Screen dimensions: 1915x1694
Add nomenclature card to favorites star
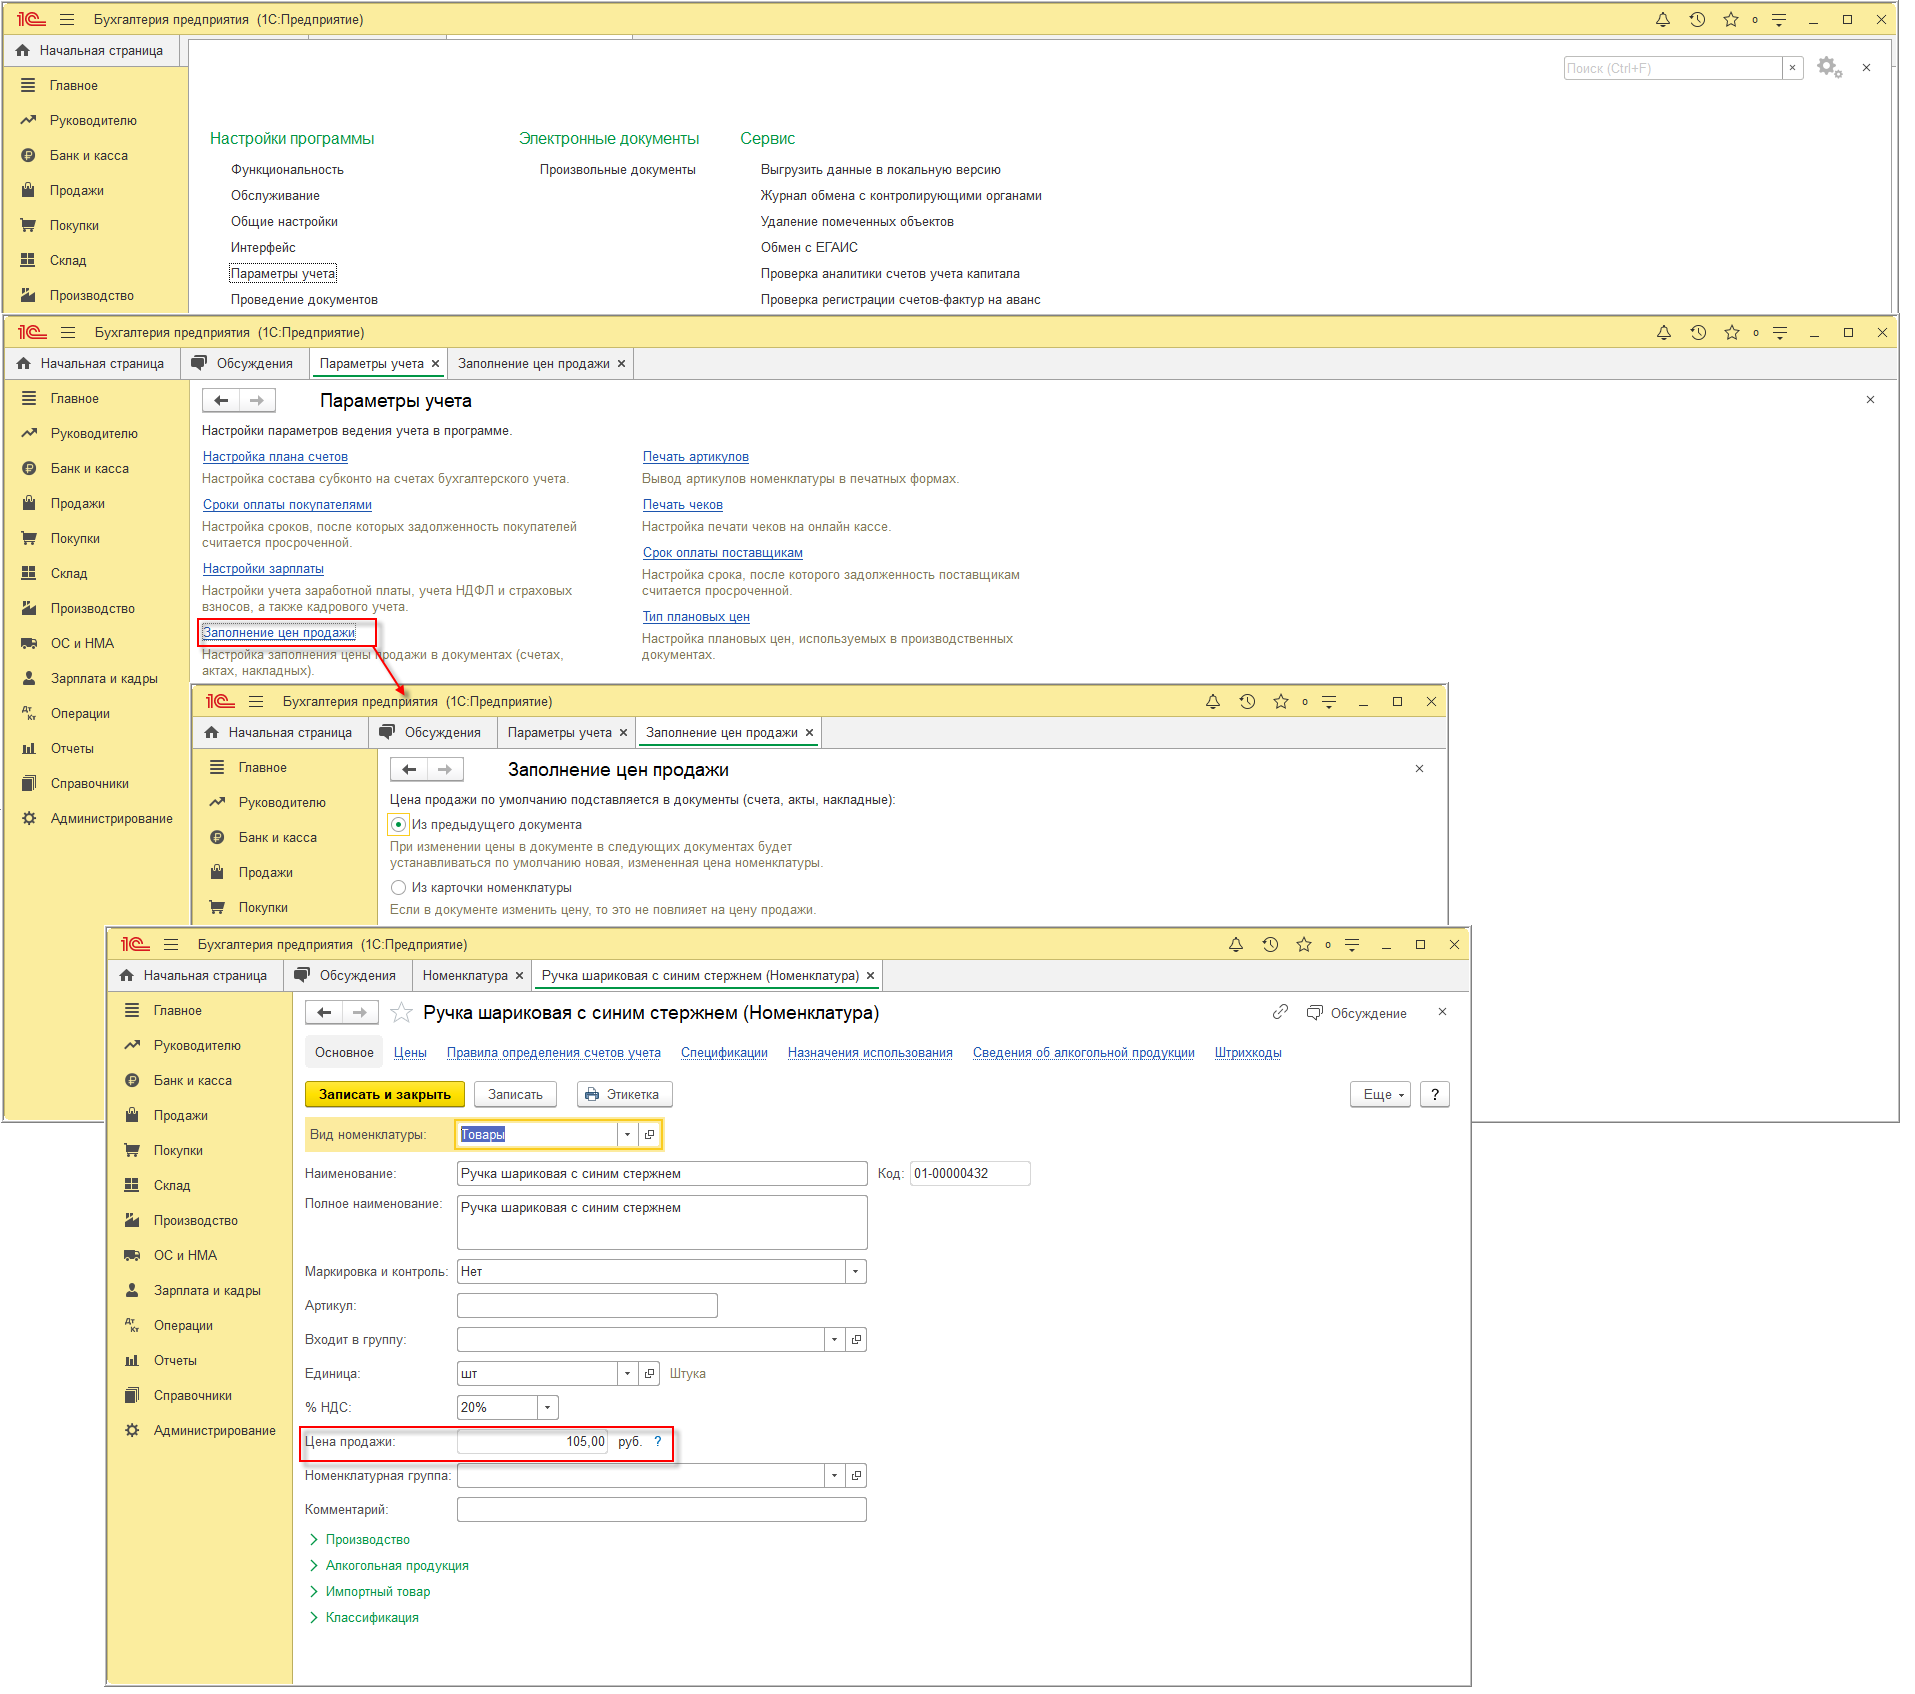(401, 1013)
